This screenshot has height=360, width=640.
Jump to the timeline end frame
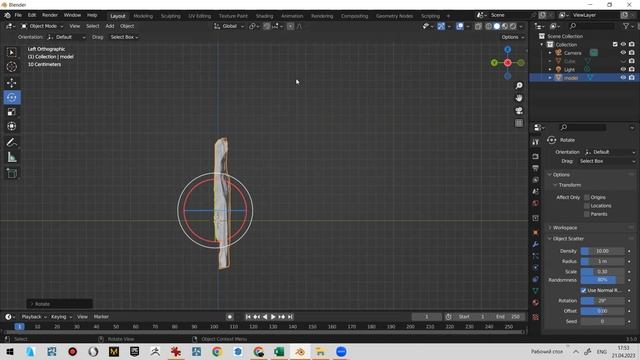290,317
